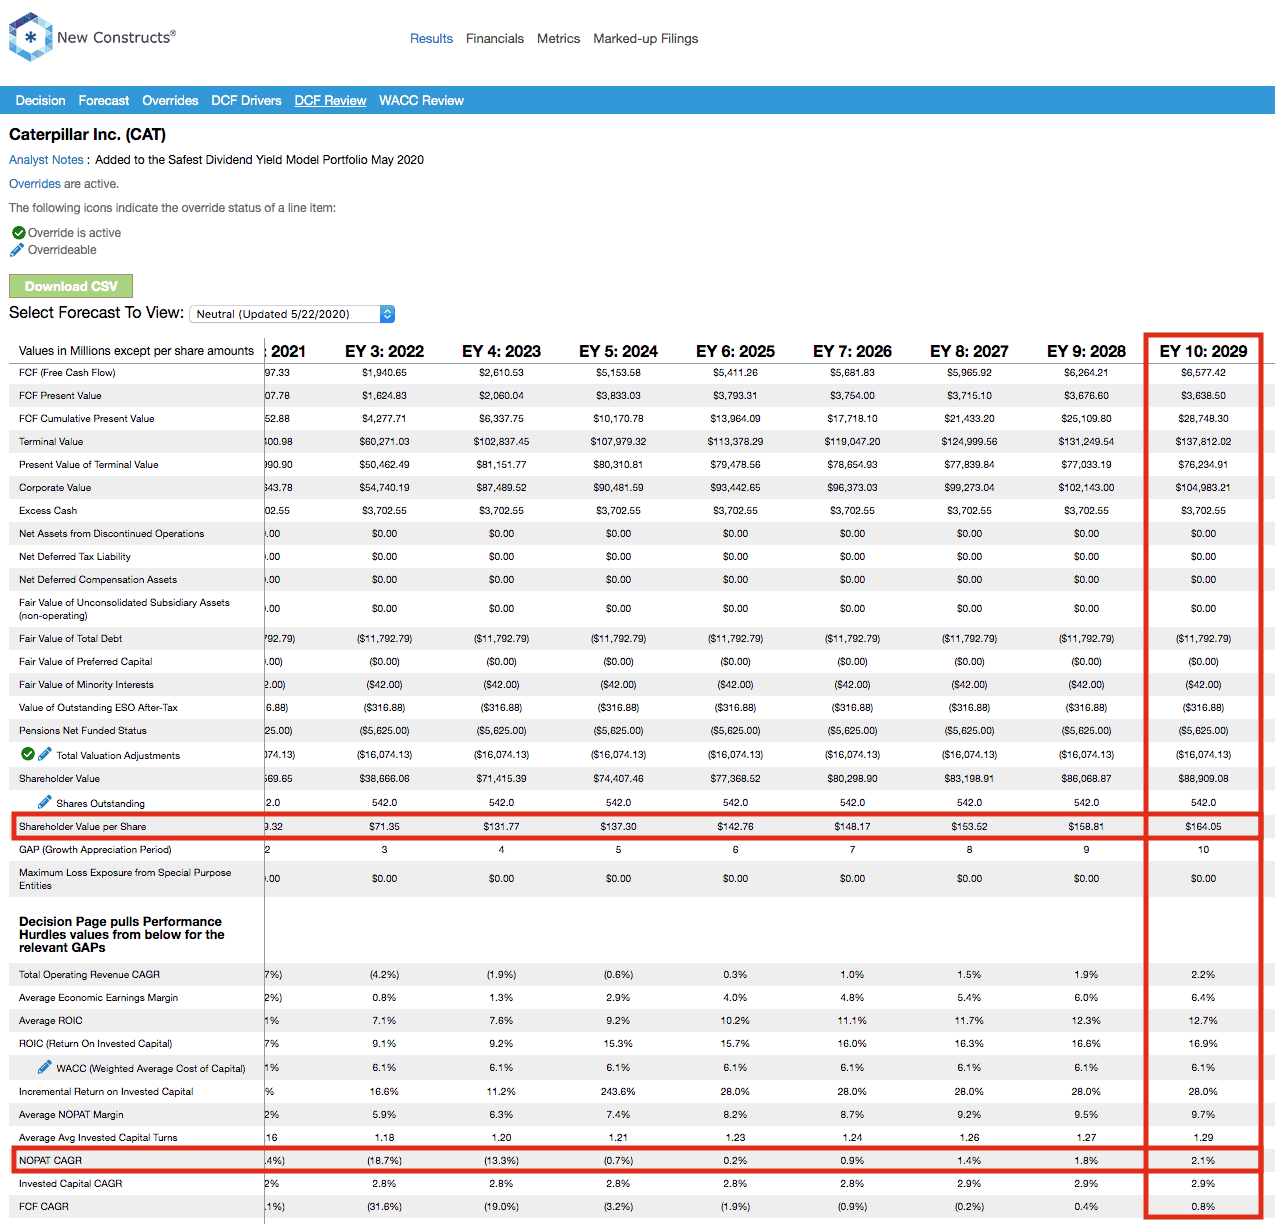Click the 16.9% ROIC cell for 2029
The height and width of the screenshot is (1224, 1275).
point(1203,1044)
